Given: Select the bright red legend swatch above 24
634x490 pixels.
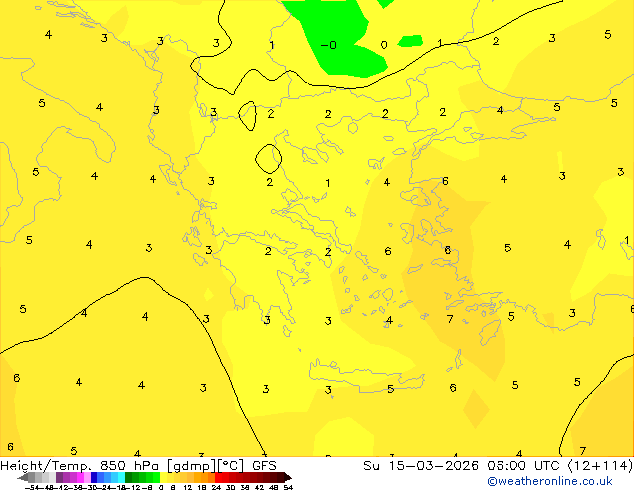Looking at the screenshot, I should 219,477.
